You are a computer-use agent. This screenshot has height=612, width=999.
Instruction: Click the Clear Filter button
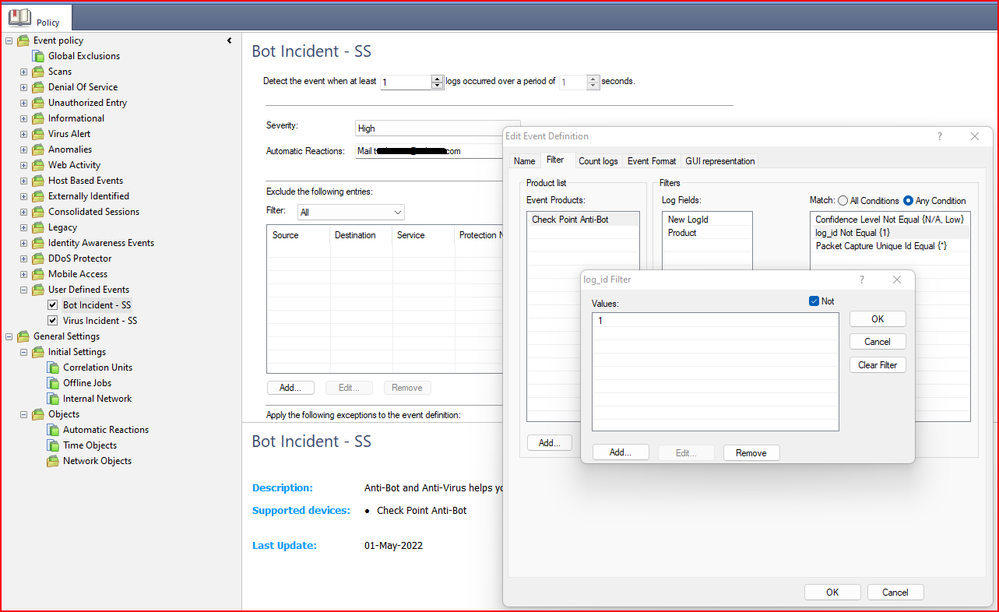(877, 365)
